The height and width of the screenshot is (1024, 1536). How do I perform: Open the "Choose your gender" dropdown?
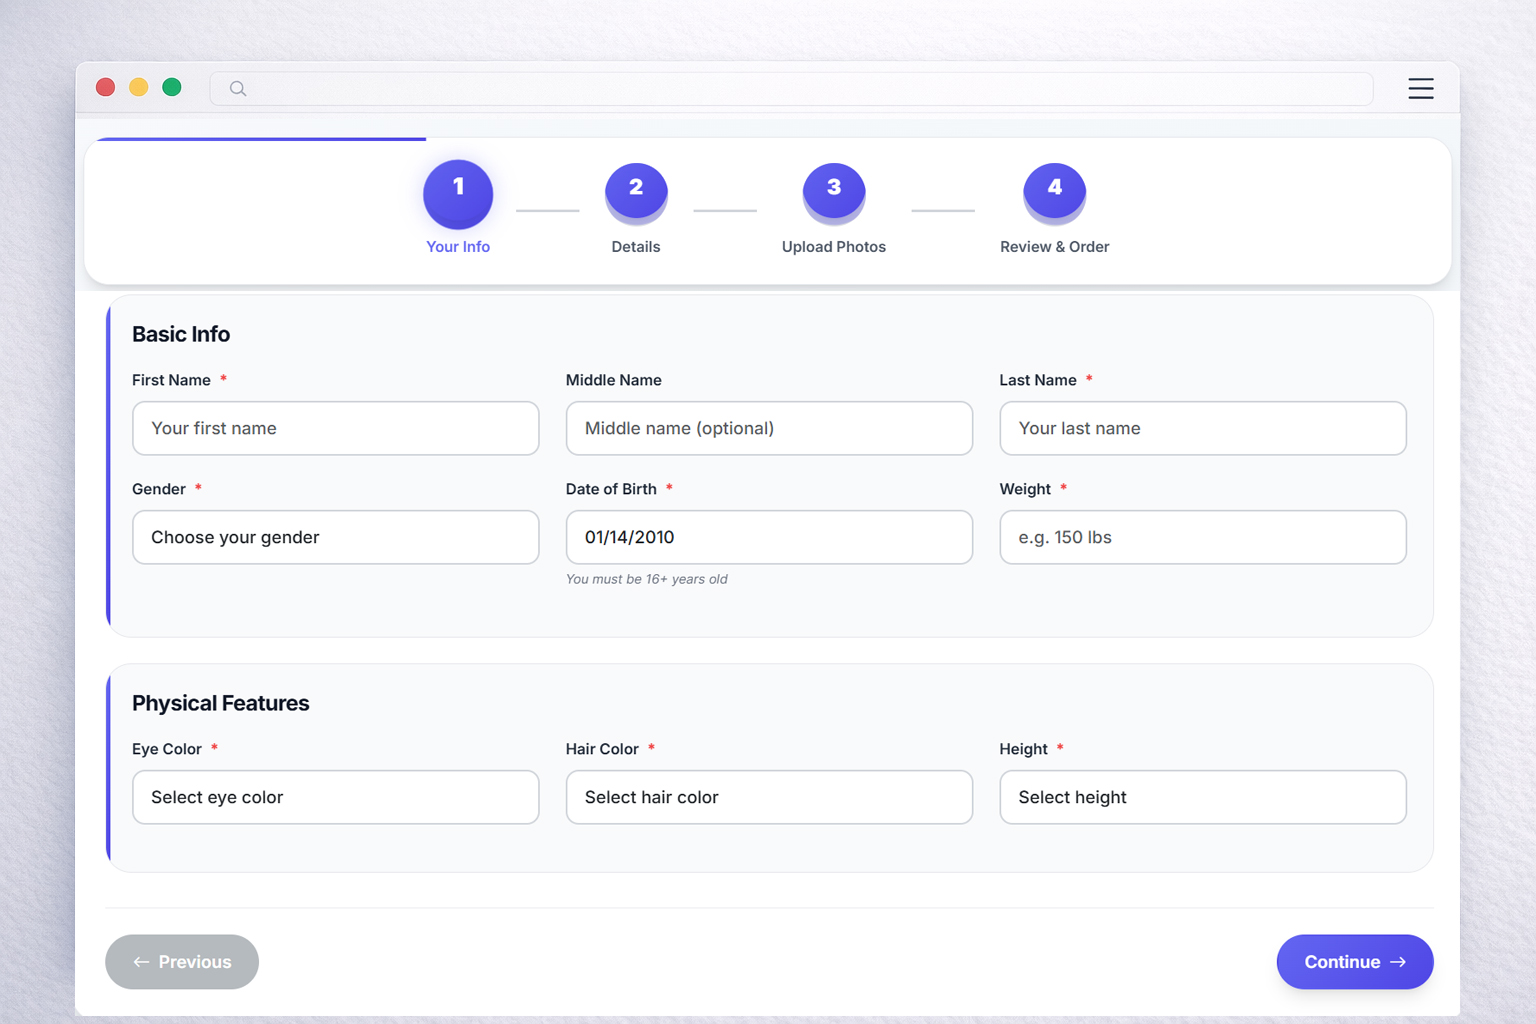(335, 537)
